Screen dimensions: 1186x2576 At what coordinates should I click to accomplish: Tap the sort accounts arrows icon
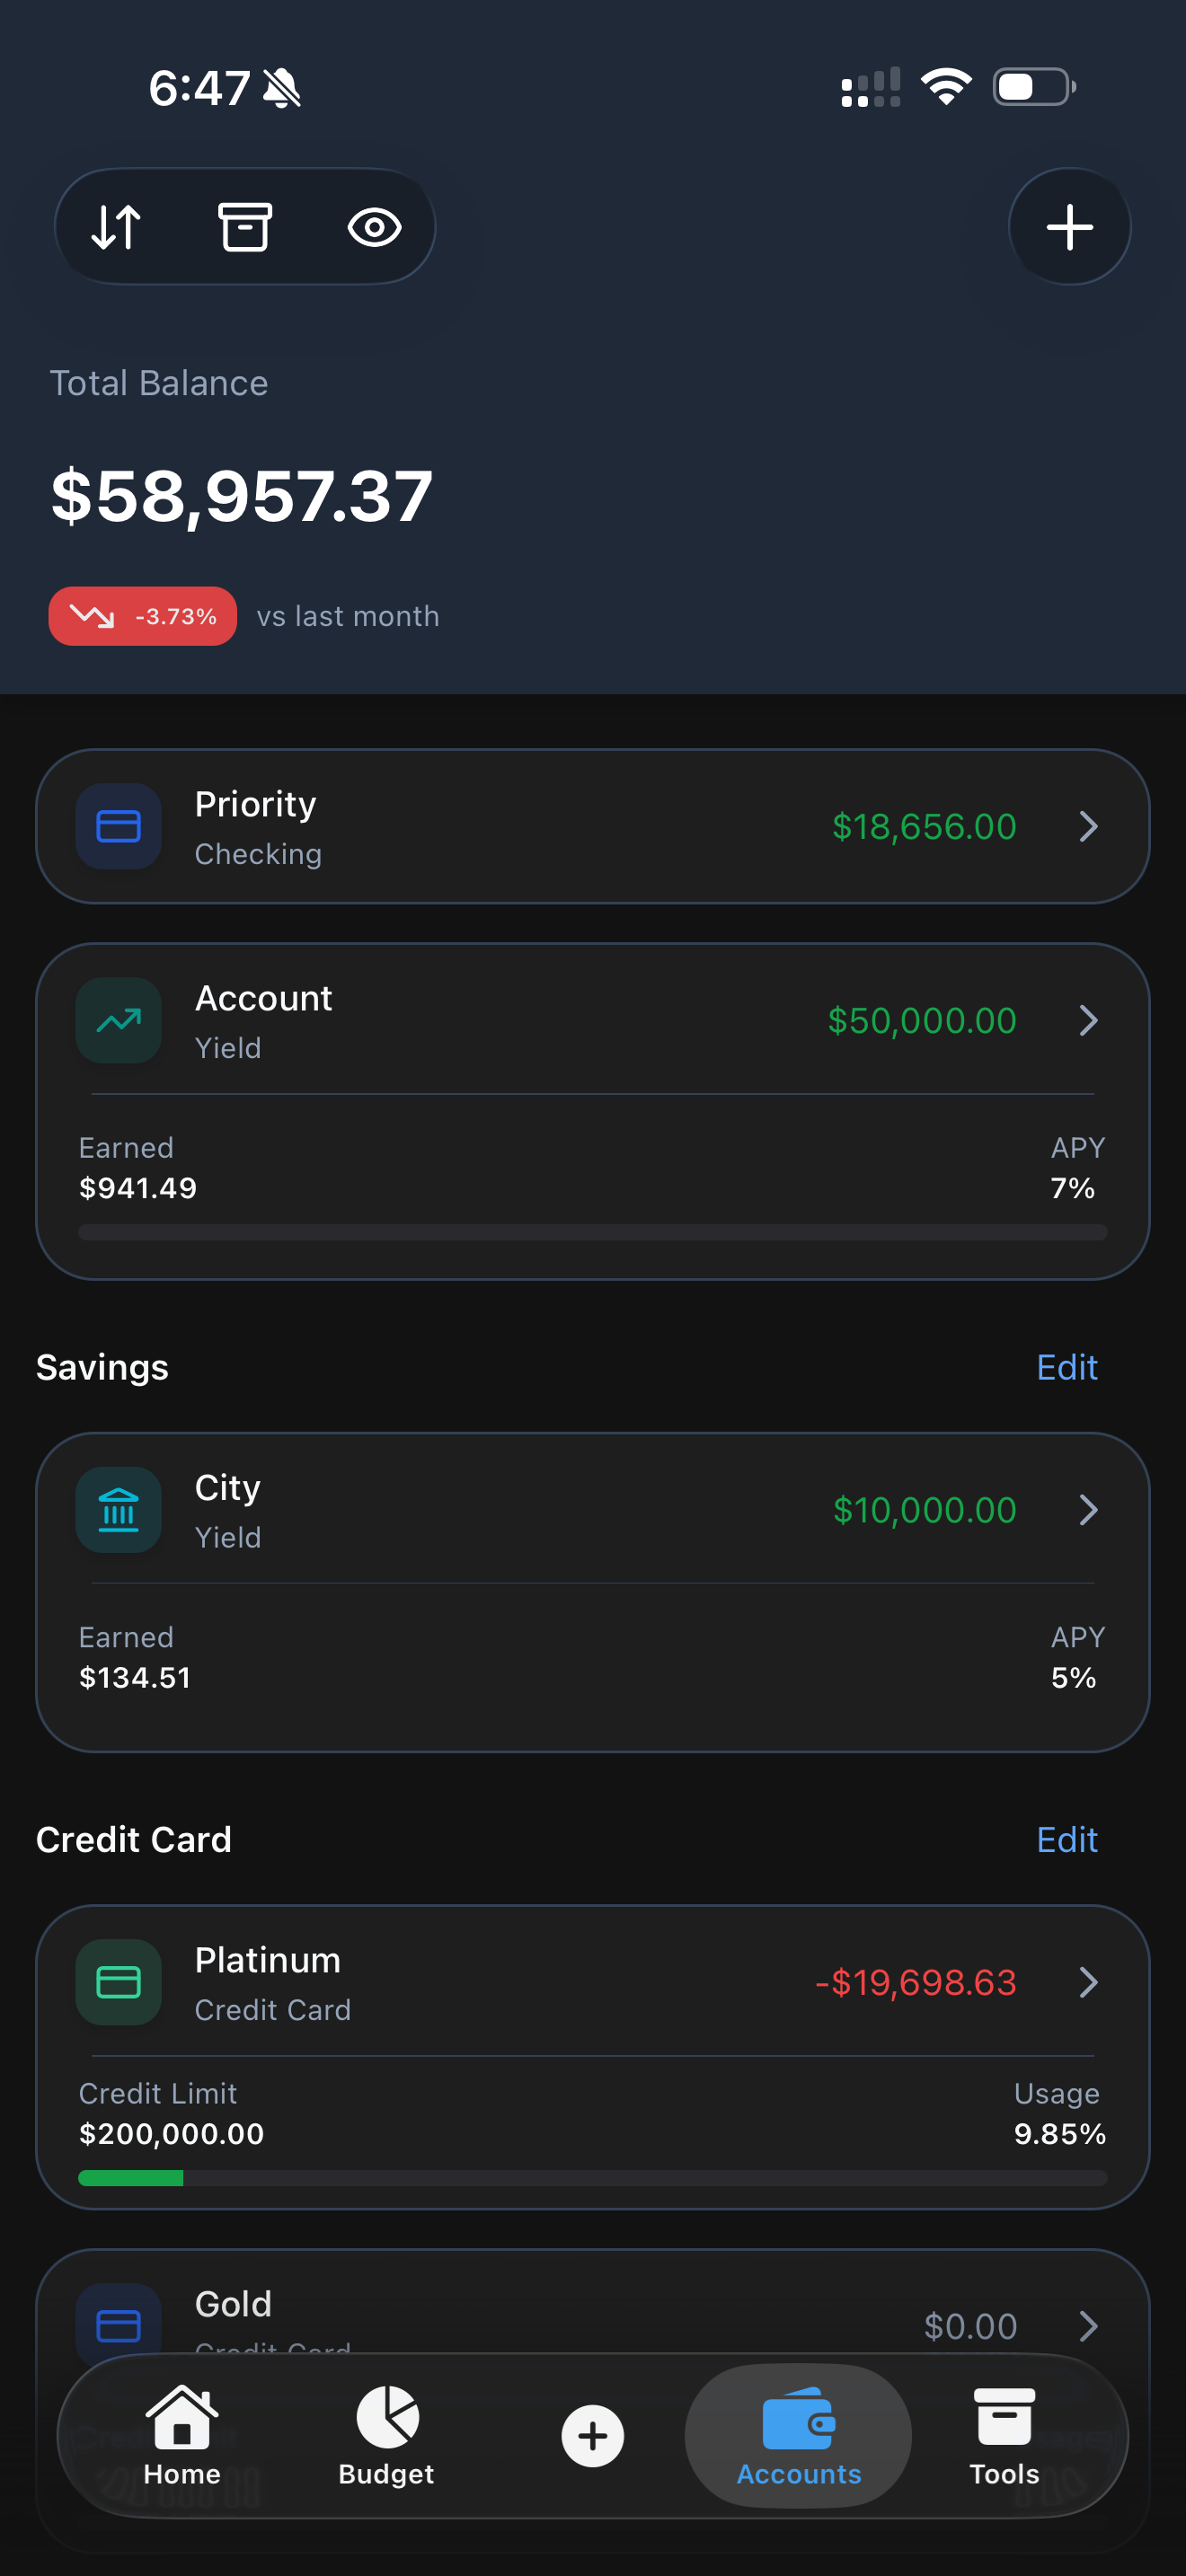pos(116,227)
